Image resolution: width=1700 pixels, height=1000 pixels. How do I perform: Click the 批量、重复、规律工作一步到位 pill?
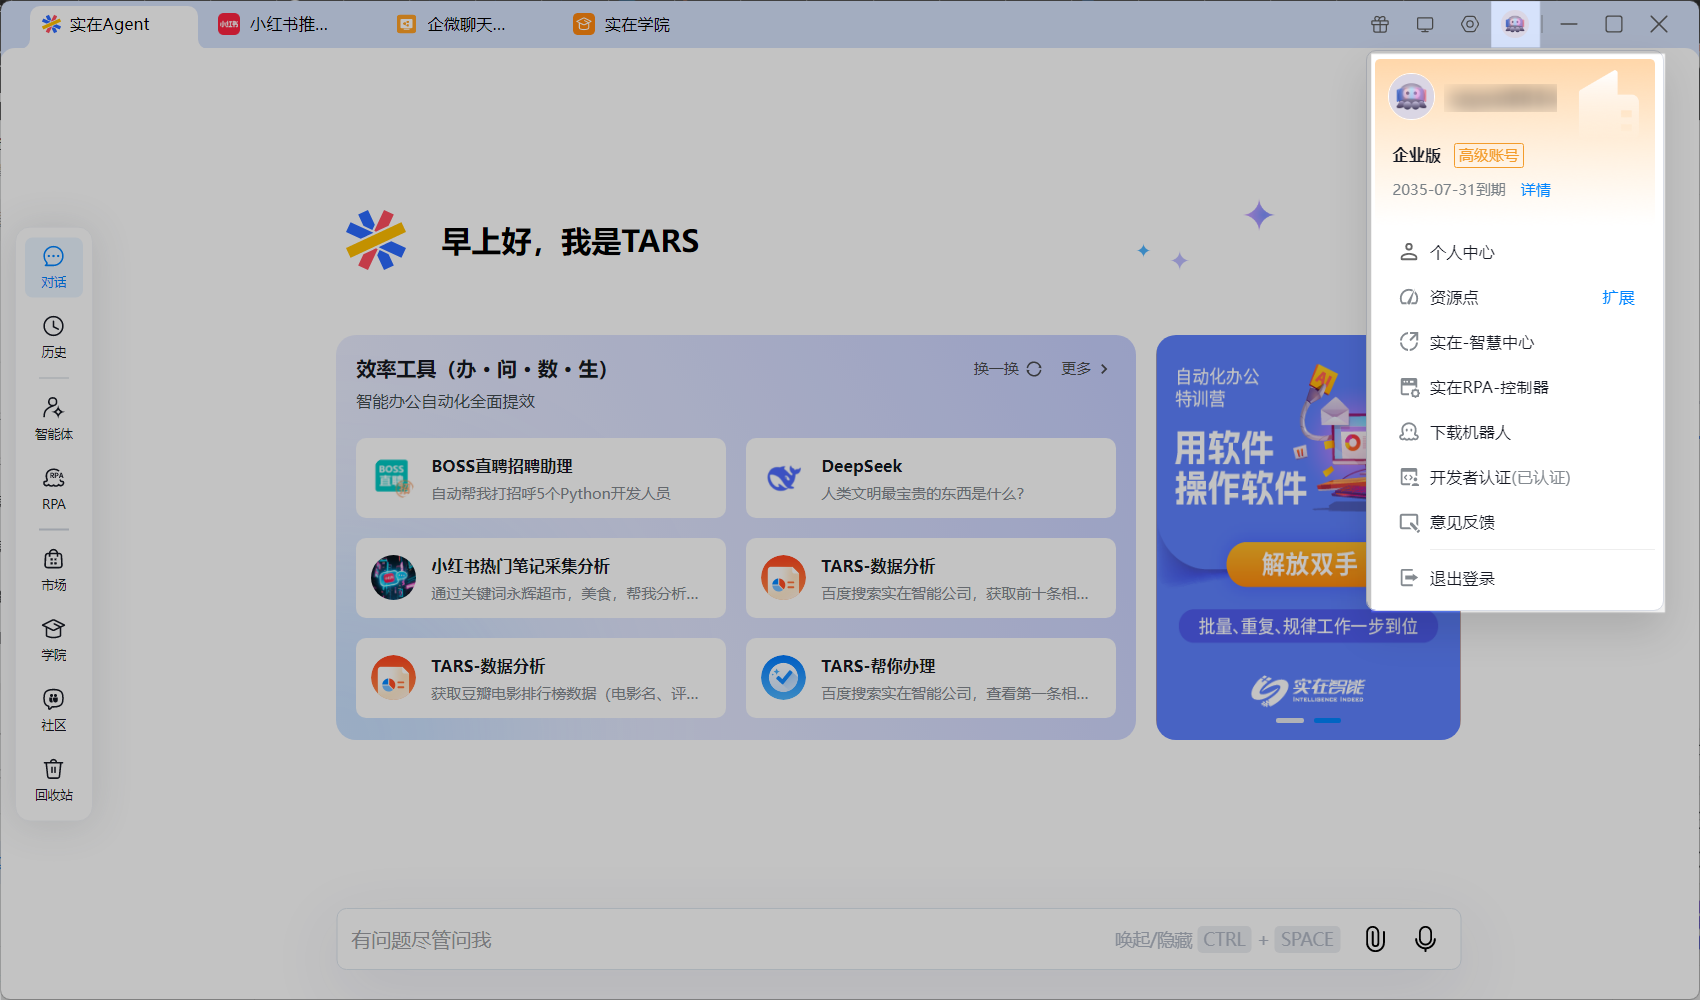point(1308,626)
